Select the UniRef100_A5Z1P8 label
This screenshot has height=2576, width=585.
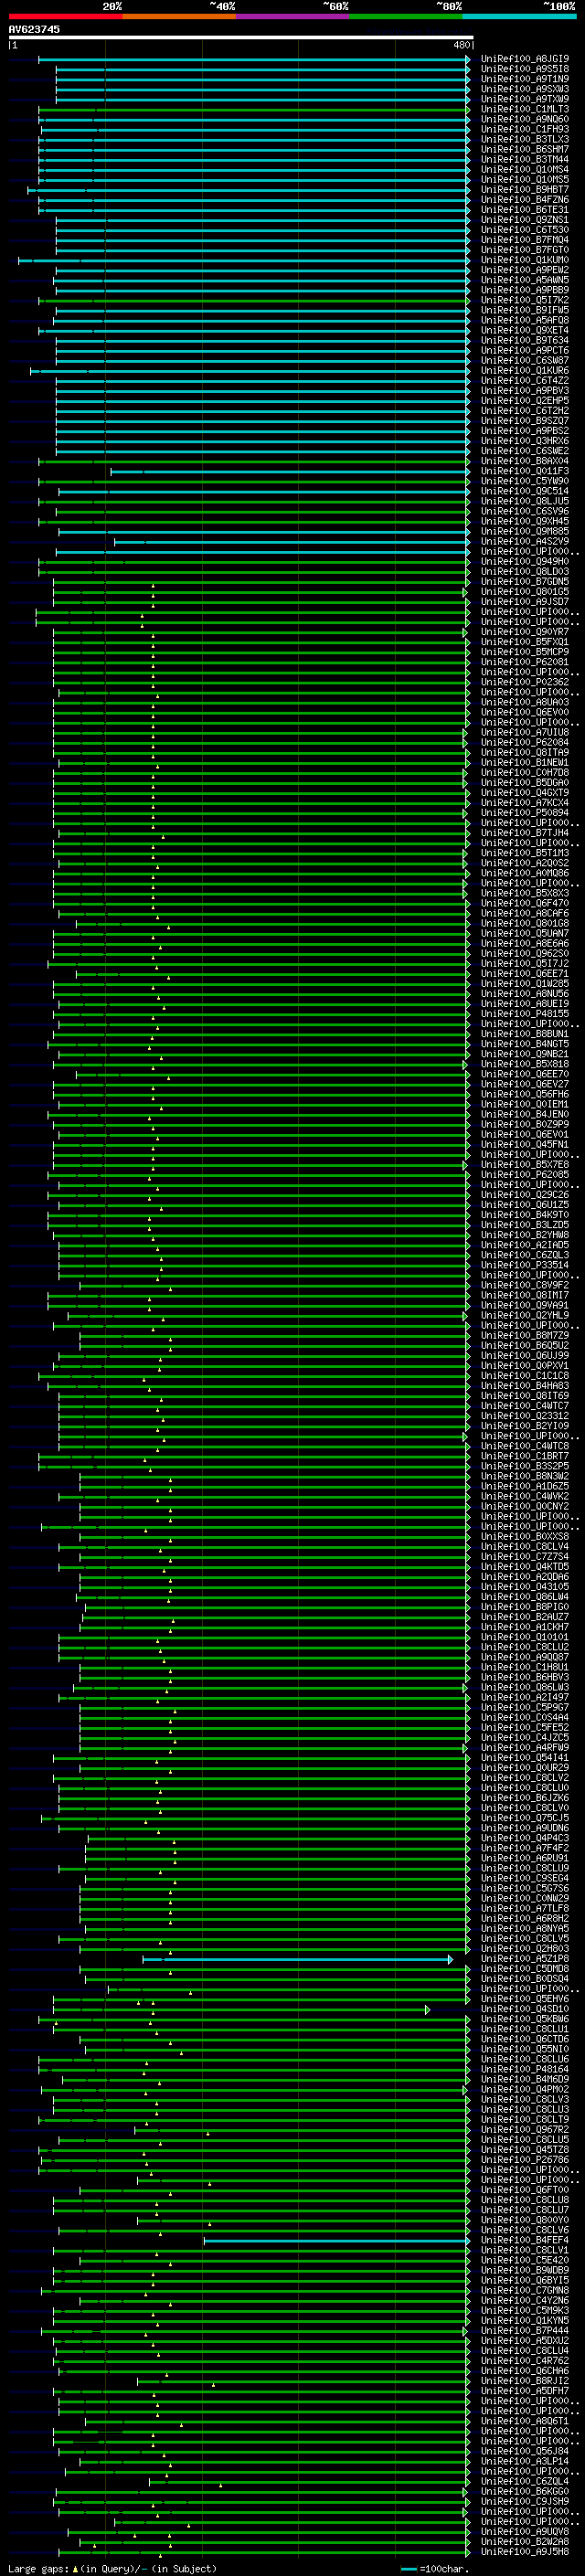525,1959
